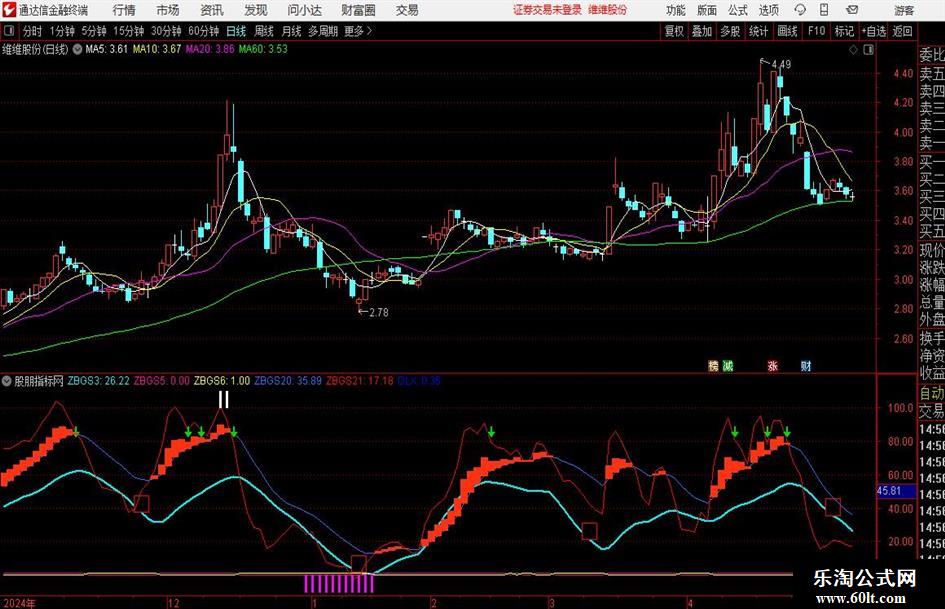
Task: Select the 日线 daily period tab
Action: click(x=236, y=31)
